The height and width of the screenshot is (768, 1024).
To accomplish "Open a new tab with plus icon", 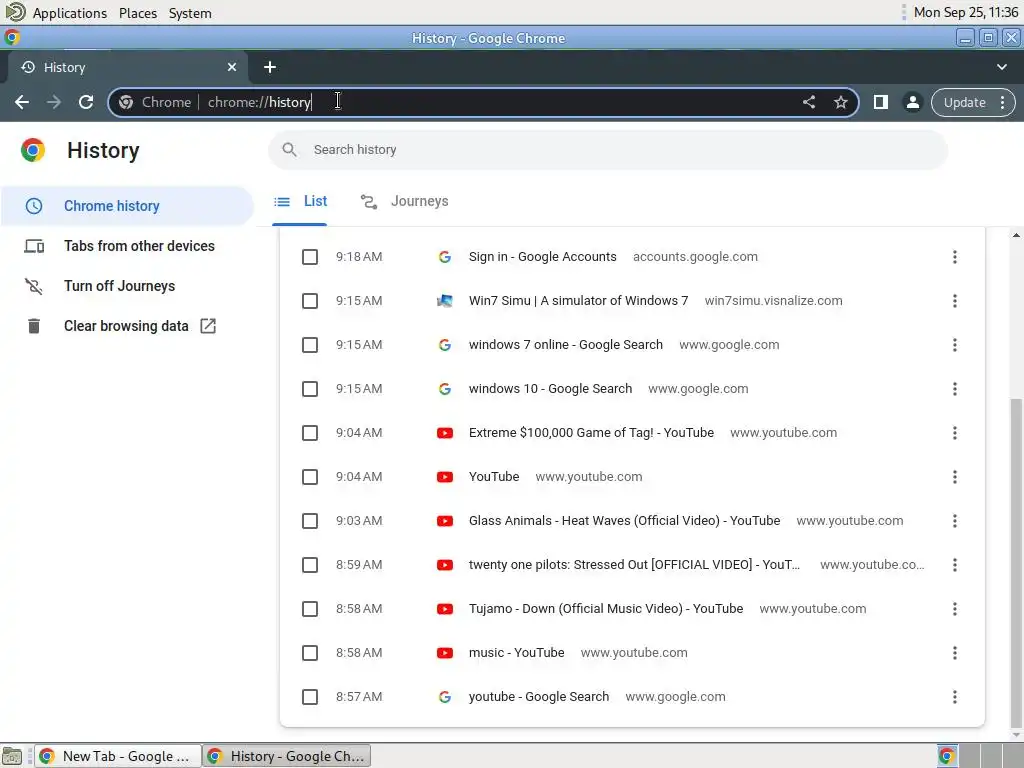I will click(x=270, y=67).
